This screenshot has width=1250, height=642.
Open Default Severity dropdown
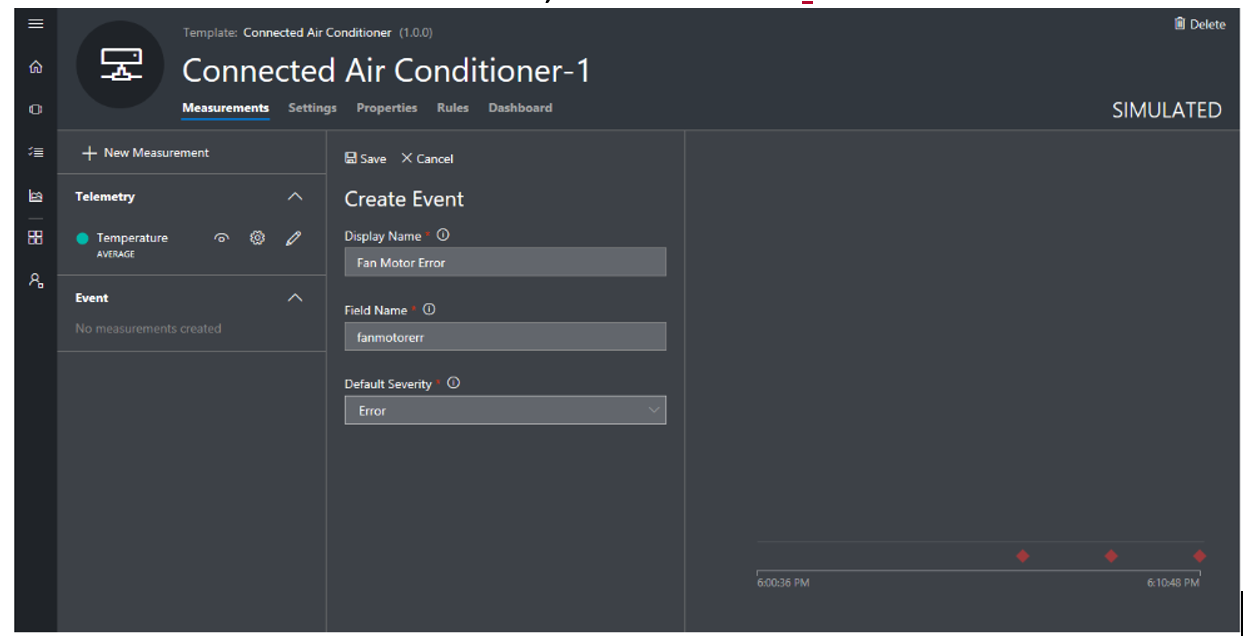pos(505,410)
